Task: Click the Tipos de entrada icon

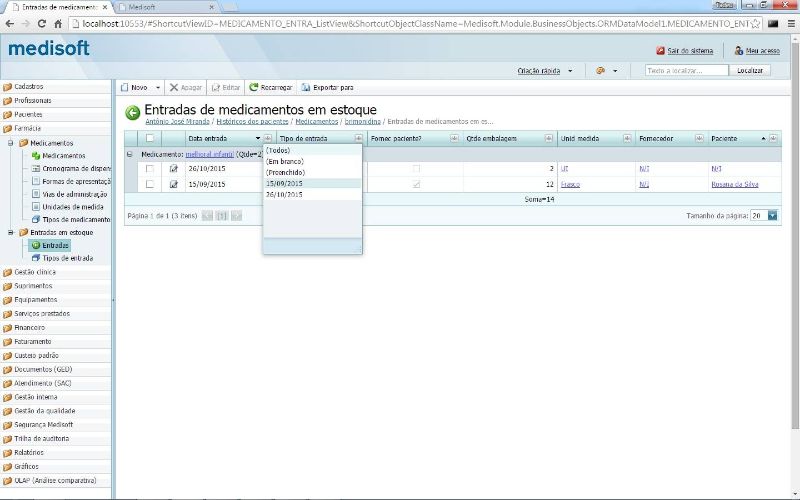Action: coord(36,258)
